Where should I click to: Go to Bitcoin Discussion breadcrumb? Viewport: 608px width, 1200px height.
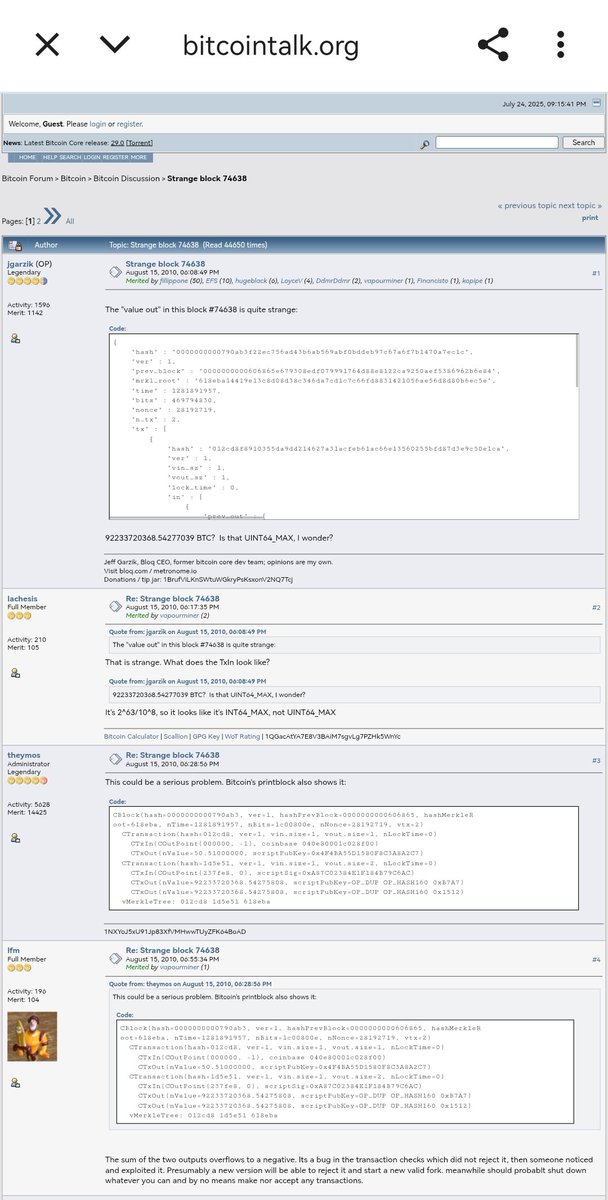[126, 178]
